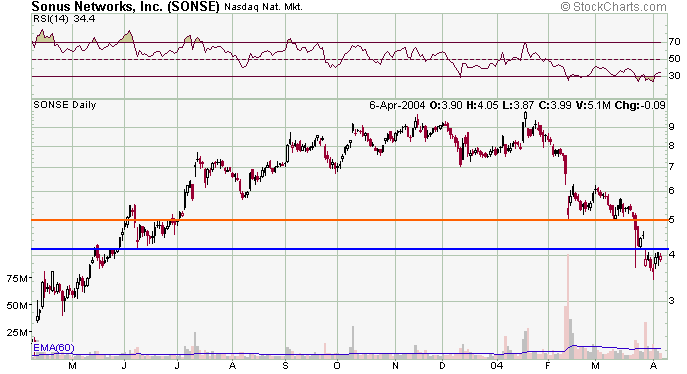This screenshot has width=687, height=374.
Task: Click the 50M volume axis label
Action: coord(18,305)
